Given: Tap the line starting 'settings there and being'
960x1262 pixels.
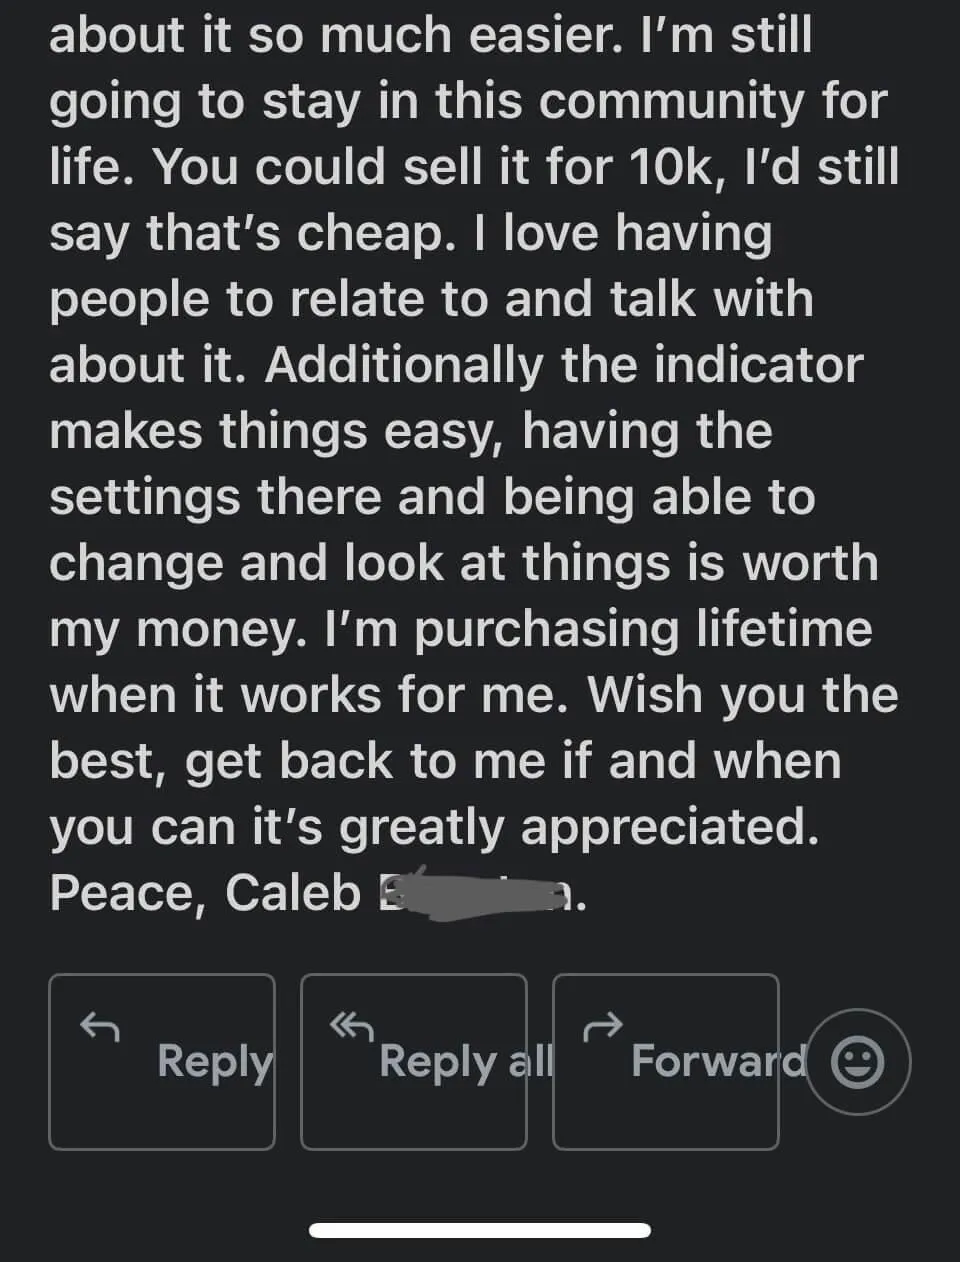Looking at the screenshot, I should coord(432,498).
